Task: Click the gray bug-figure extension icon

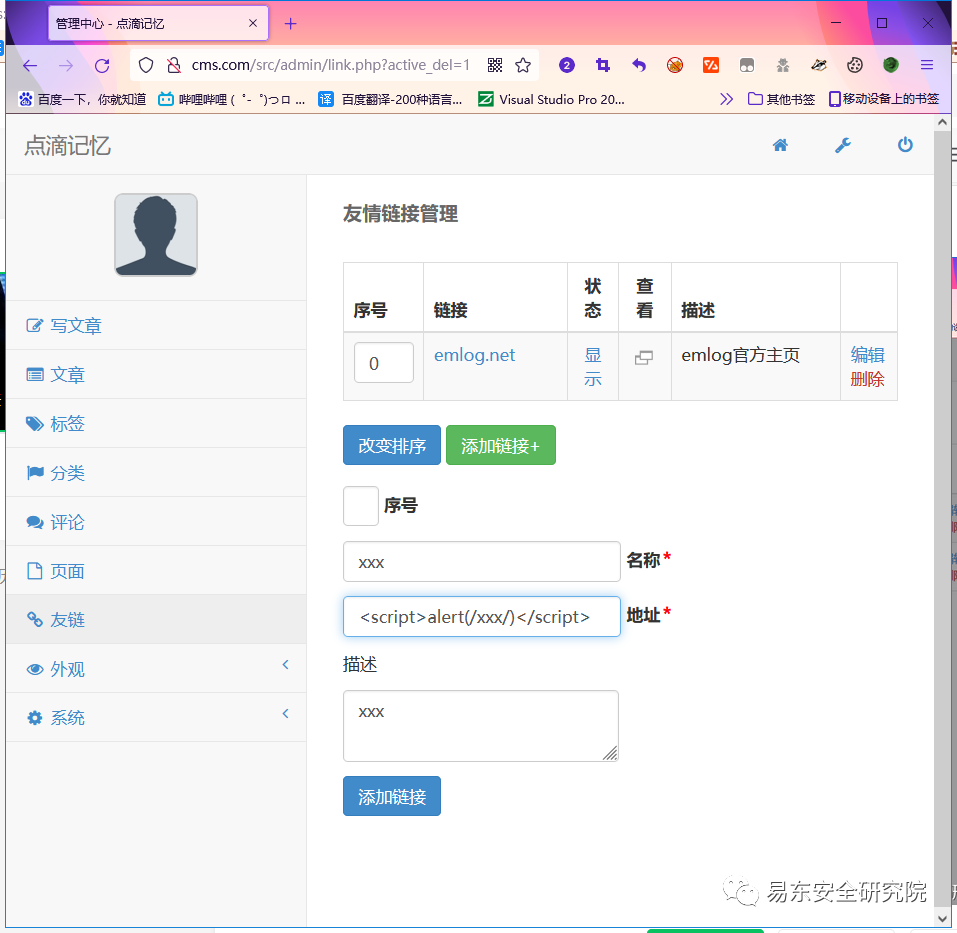Action: click(x=782, y=65)
